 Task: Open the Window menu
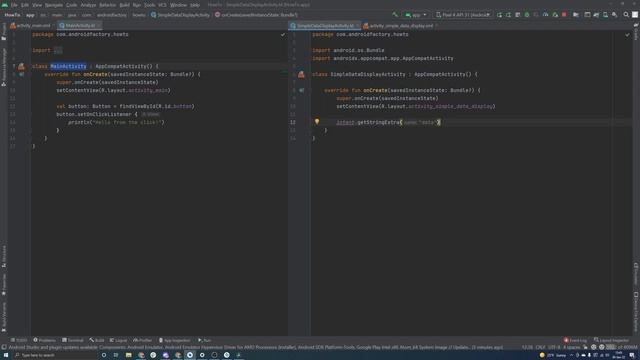click(178, 5)
